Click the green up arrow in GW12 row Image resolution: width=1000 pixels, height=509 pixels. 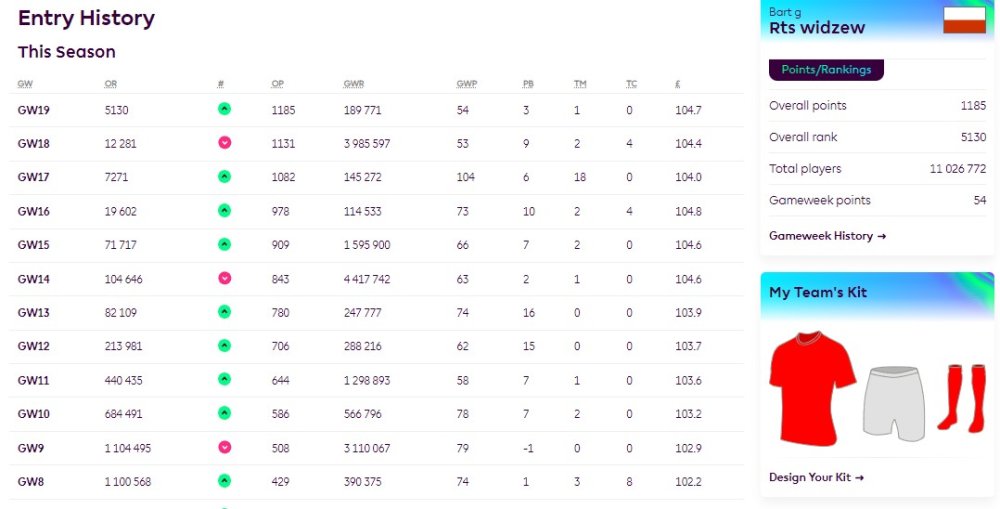point(224,345)
